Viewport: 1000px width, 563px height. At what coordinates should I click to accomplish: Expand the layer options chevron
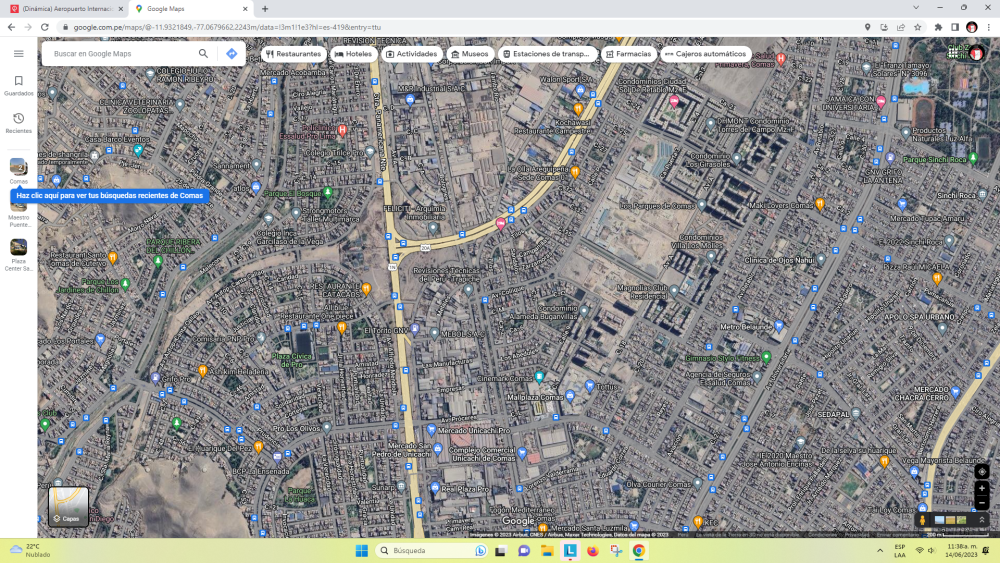pyautogui.click(x=982, y=520)
